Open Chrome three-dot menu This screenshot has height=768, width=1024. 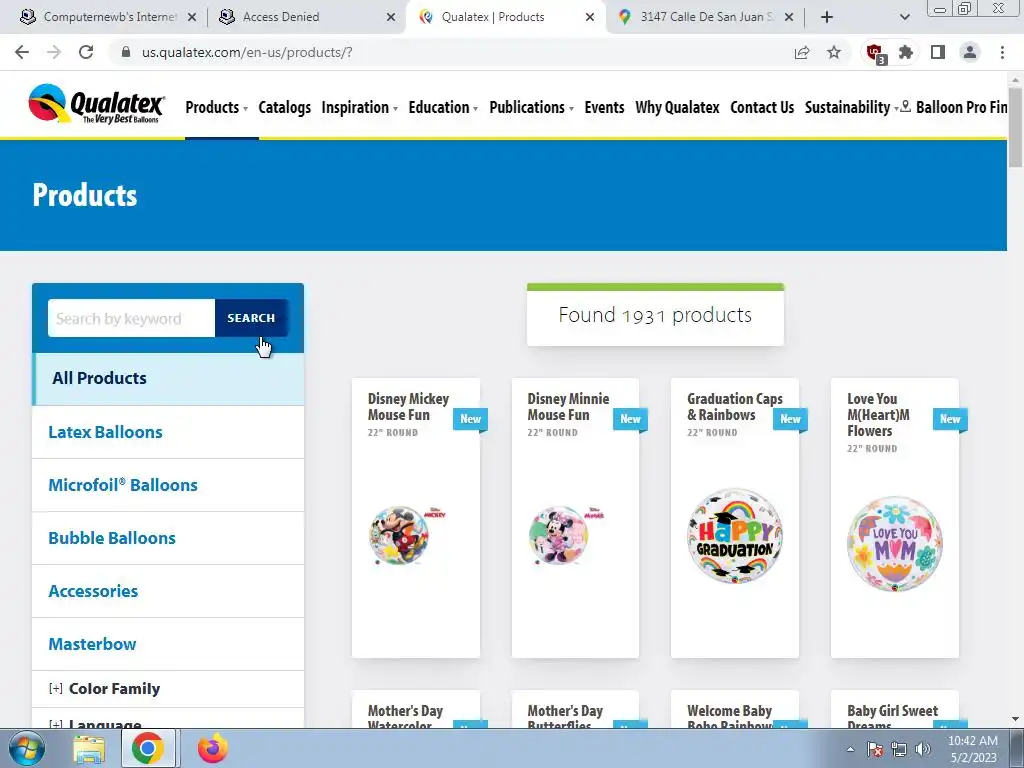pyautogui.click(x=1002, y=52)
